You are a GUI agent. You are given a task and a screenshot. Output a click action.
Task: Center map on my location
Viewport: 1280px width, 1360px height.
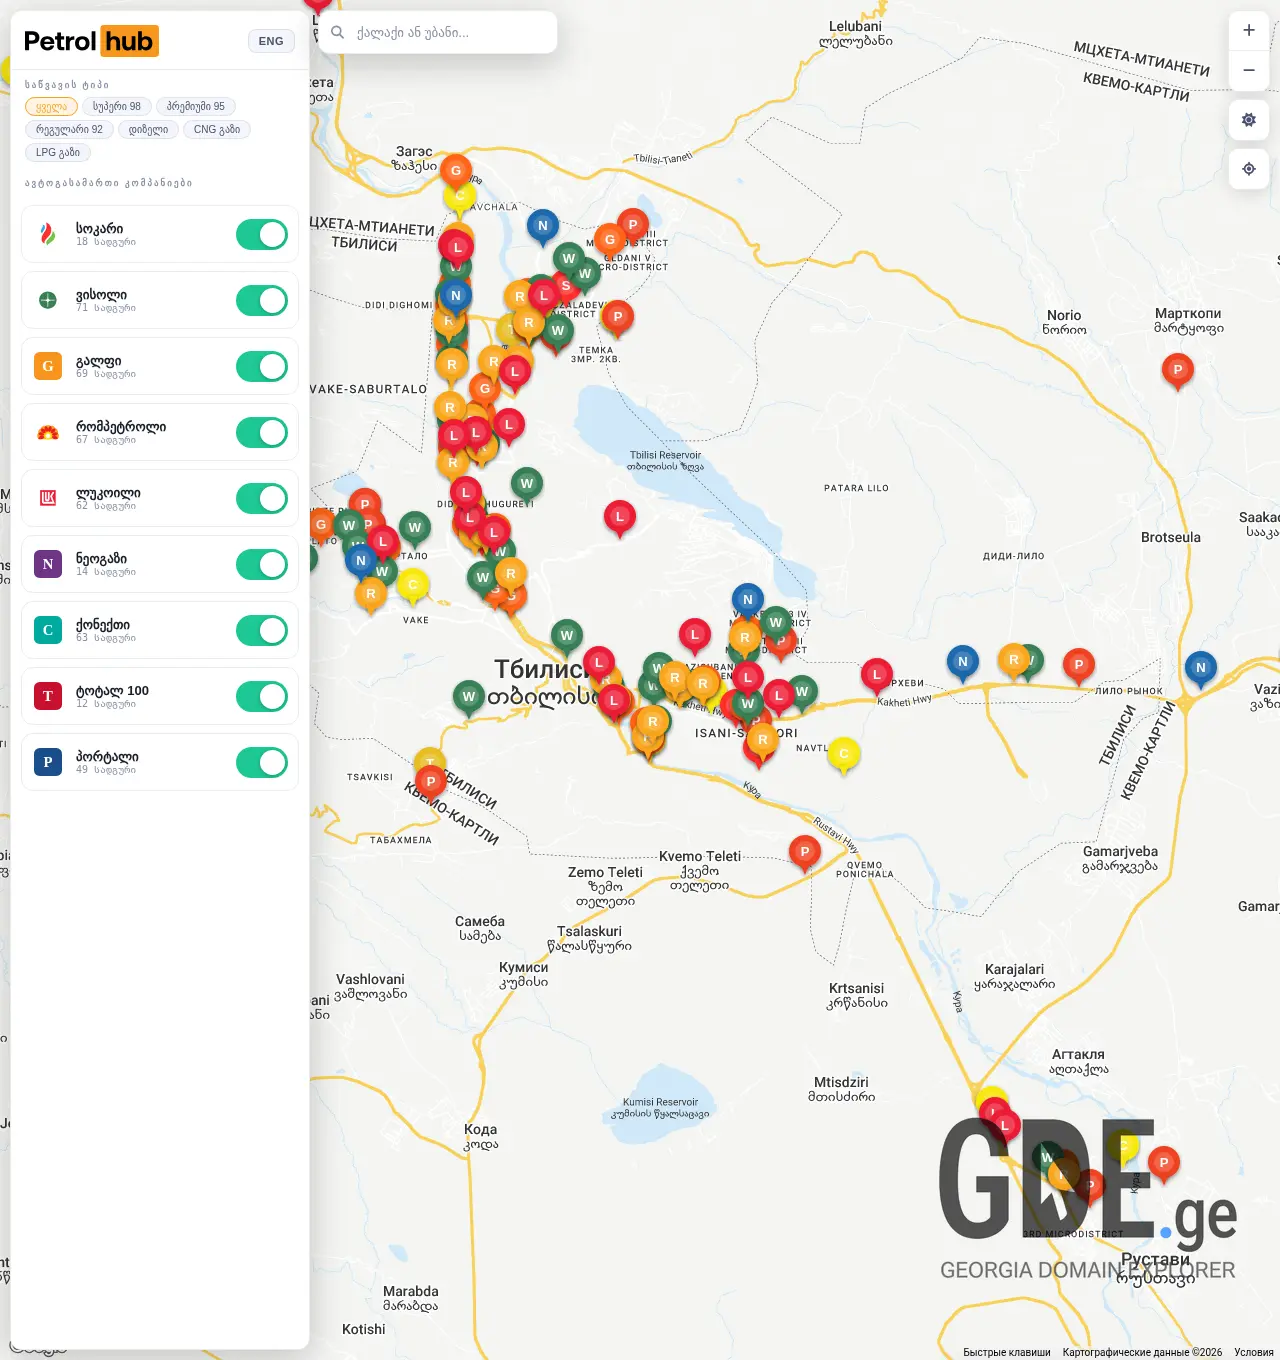[1249, 169]
